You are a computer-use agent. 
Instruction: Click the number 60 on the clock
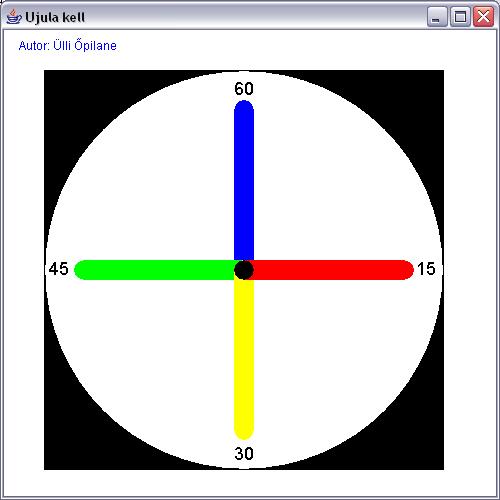244,89
